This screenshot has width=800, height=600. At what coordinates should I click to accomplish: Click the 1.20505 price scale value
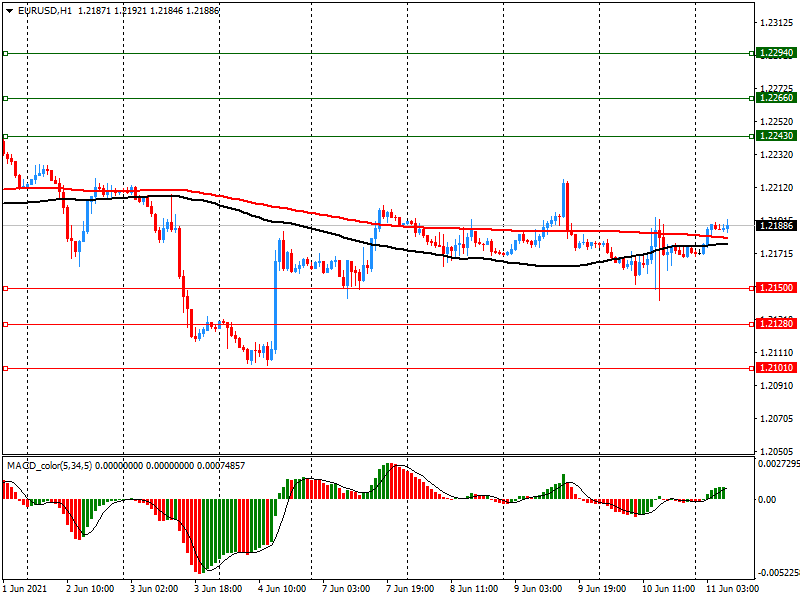pyautogui.click(x=777, y=452)
